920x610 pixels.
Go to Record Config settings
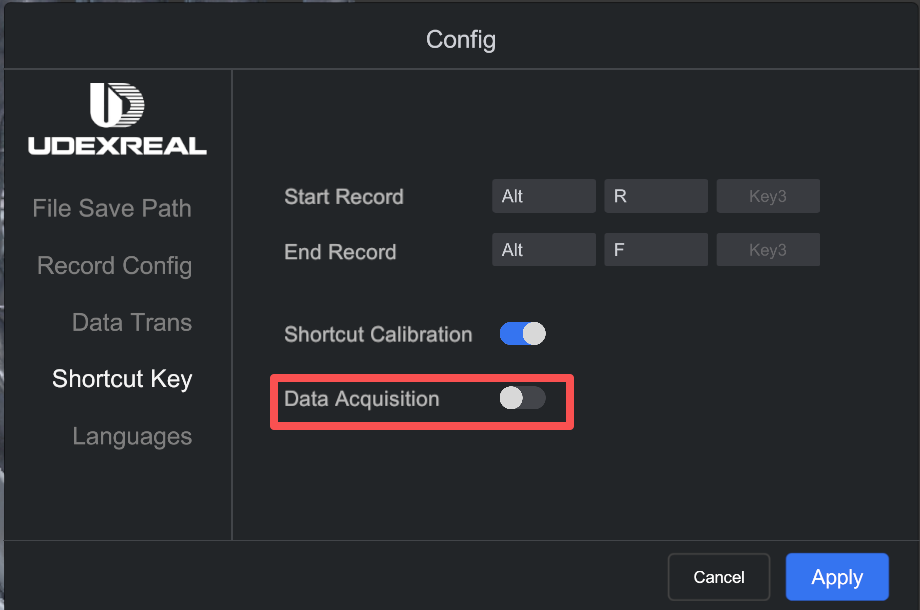[114, 266]
